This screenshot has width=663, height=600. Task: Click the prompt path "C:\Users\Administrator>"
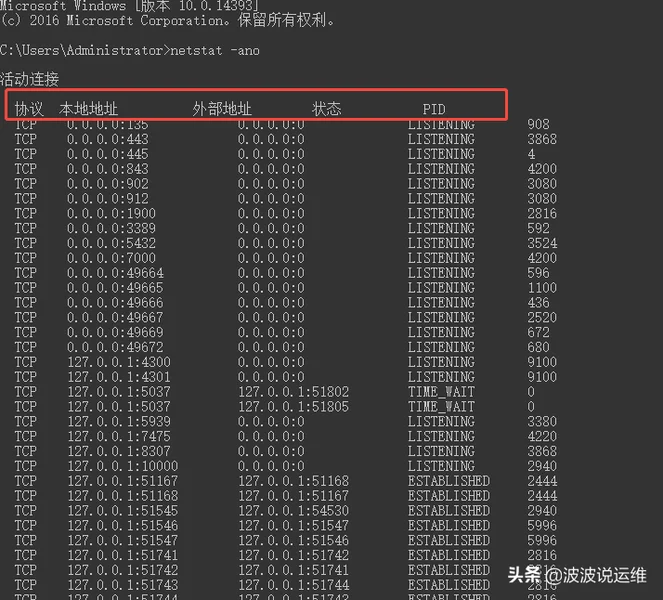85,50
